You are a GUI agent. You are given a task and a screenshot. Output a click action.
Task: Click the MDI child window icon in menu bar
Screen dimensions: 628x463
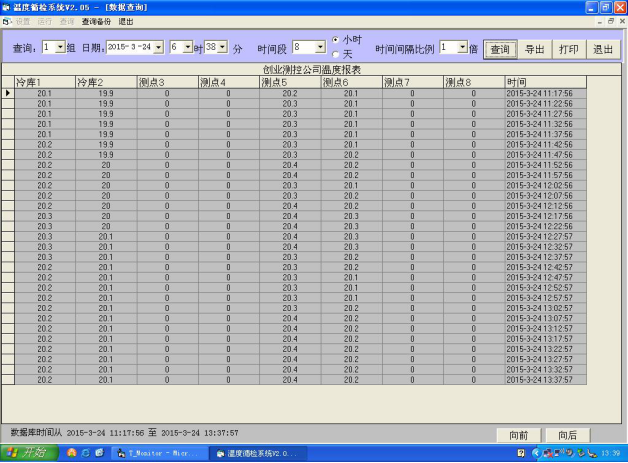tap(7, 22)
